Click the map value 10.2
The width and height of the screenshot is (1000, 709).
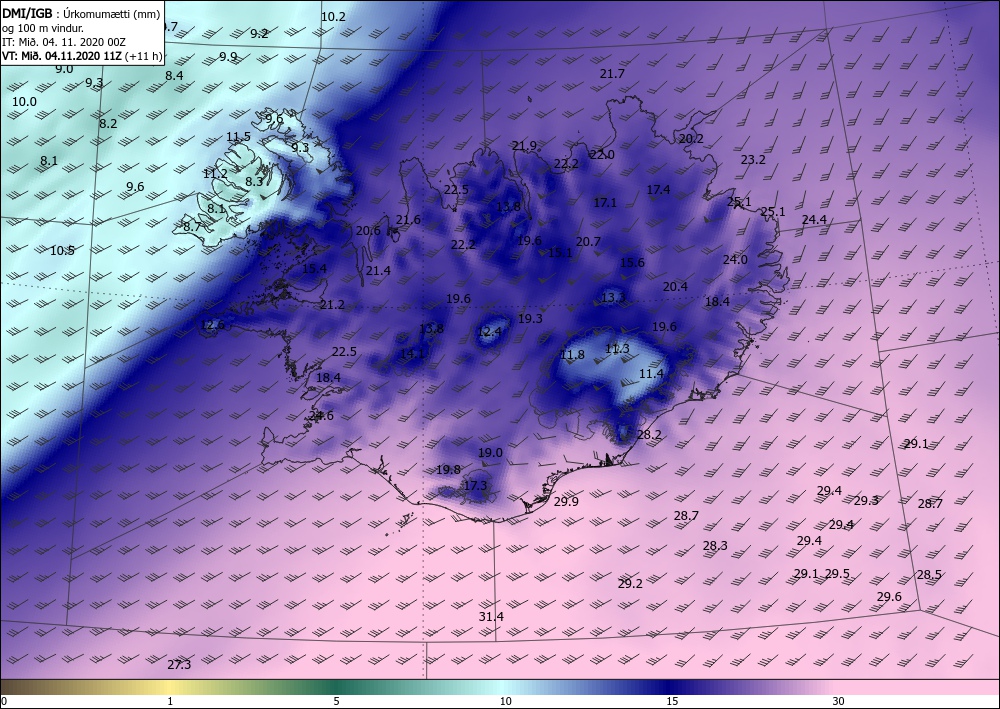click(x=333, y=17)
